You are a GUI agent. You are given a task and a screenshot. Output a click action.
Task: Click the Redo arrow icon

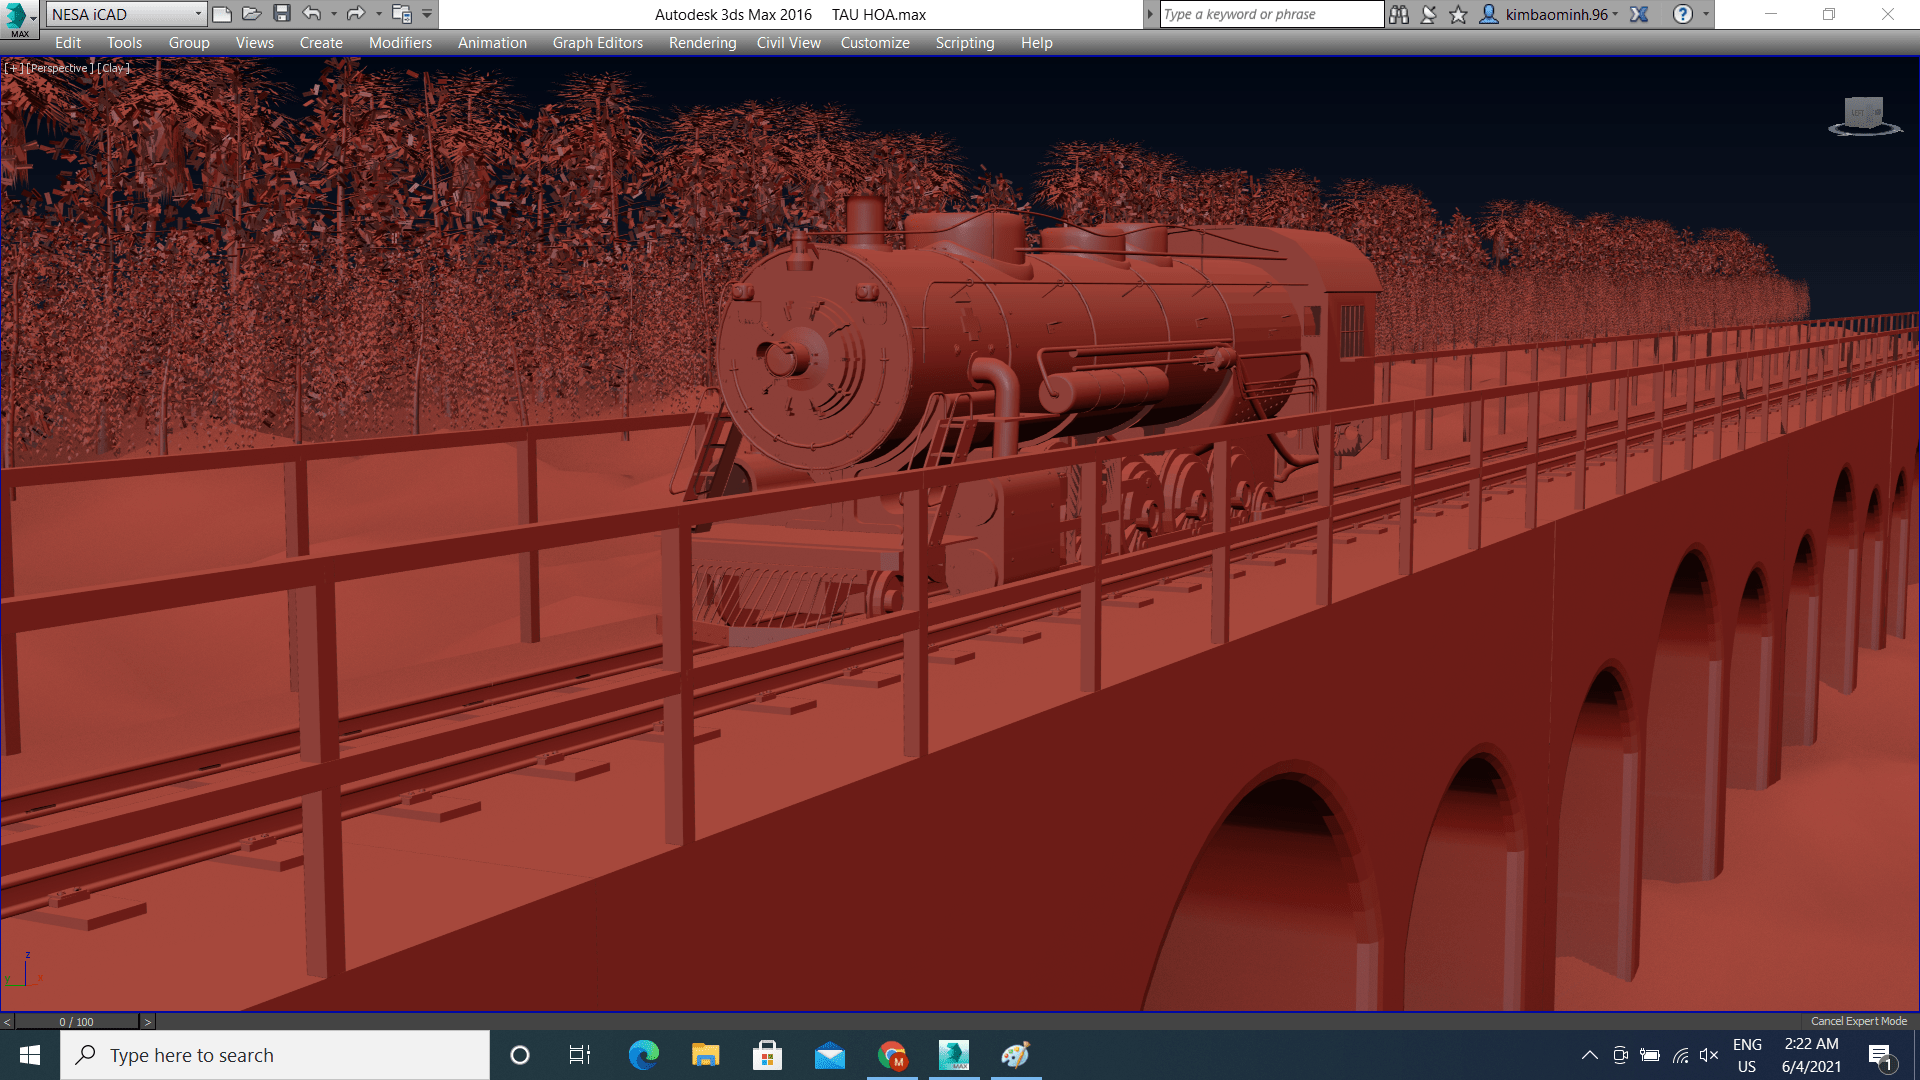(x=356, y=14)
